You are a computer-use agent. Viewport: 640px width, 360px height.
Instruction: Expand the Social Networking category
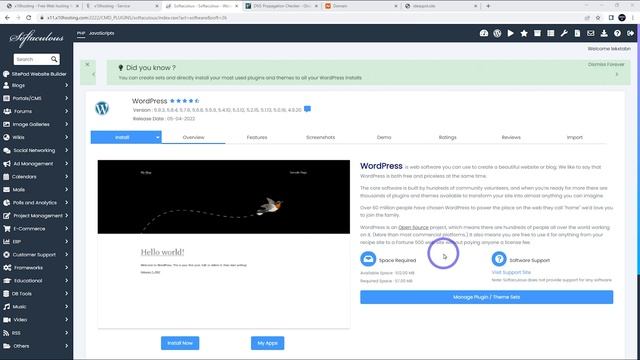click(35, 151)
